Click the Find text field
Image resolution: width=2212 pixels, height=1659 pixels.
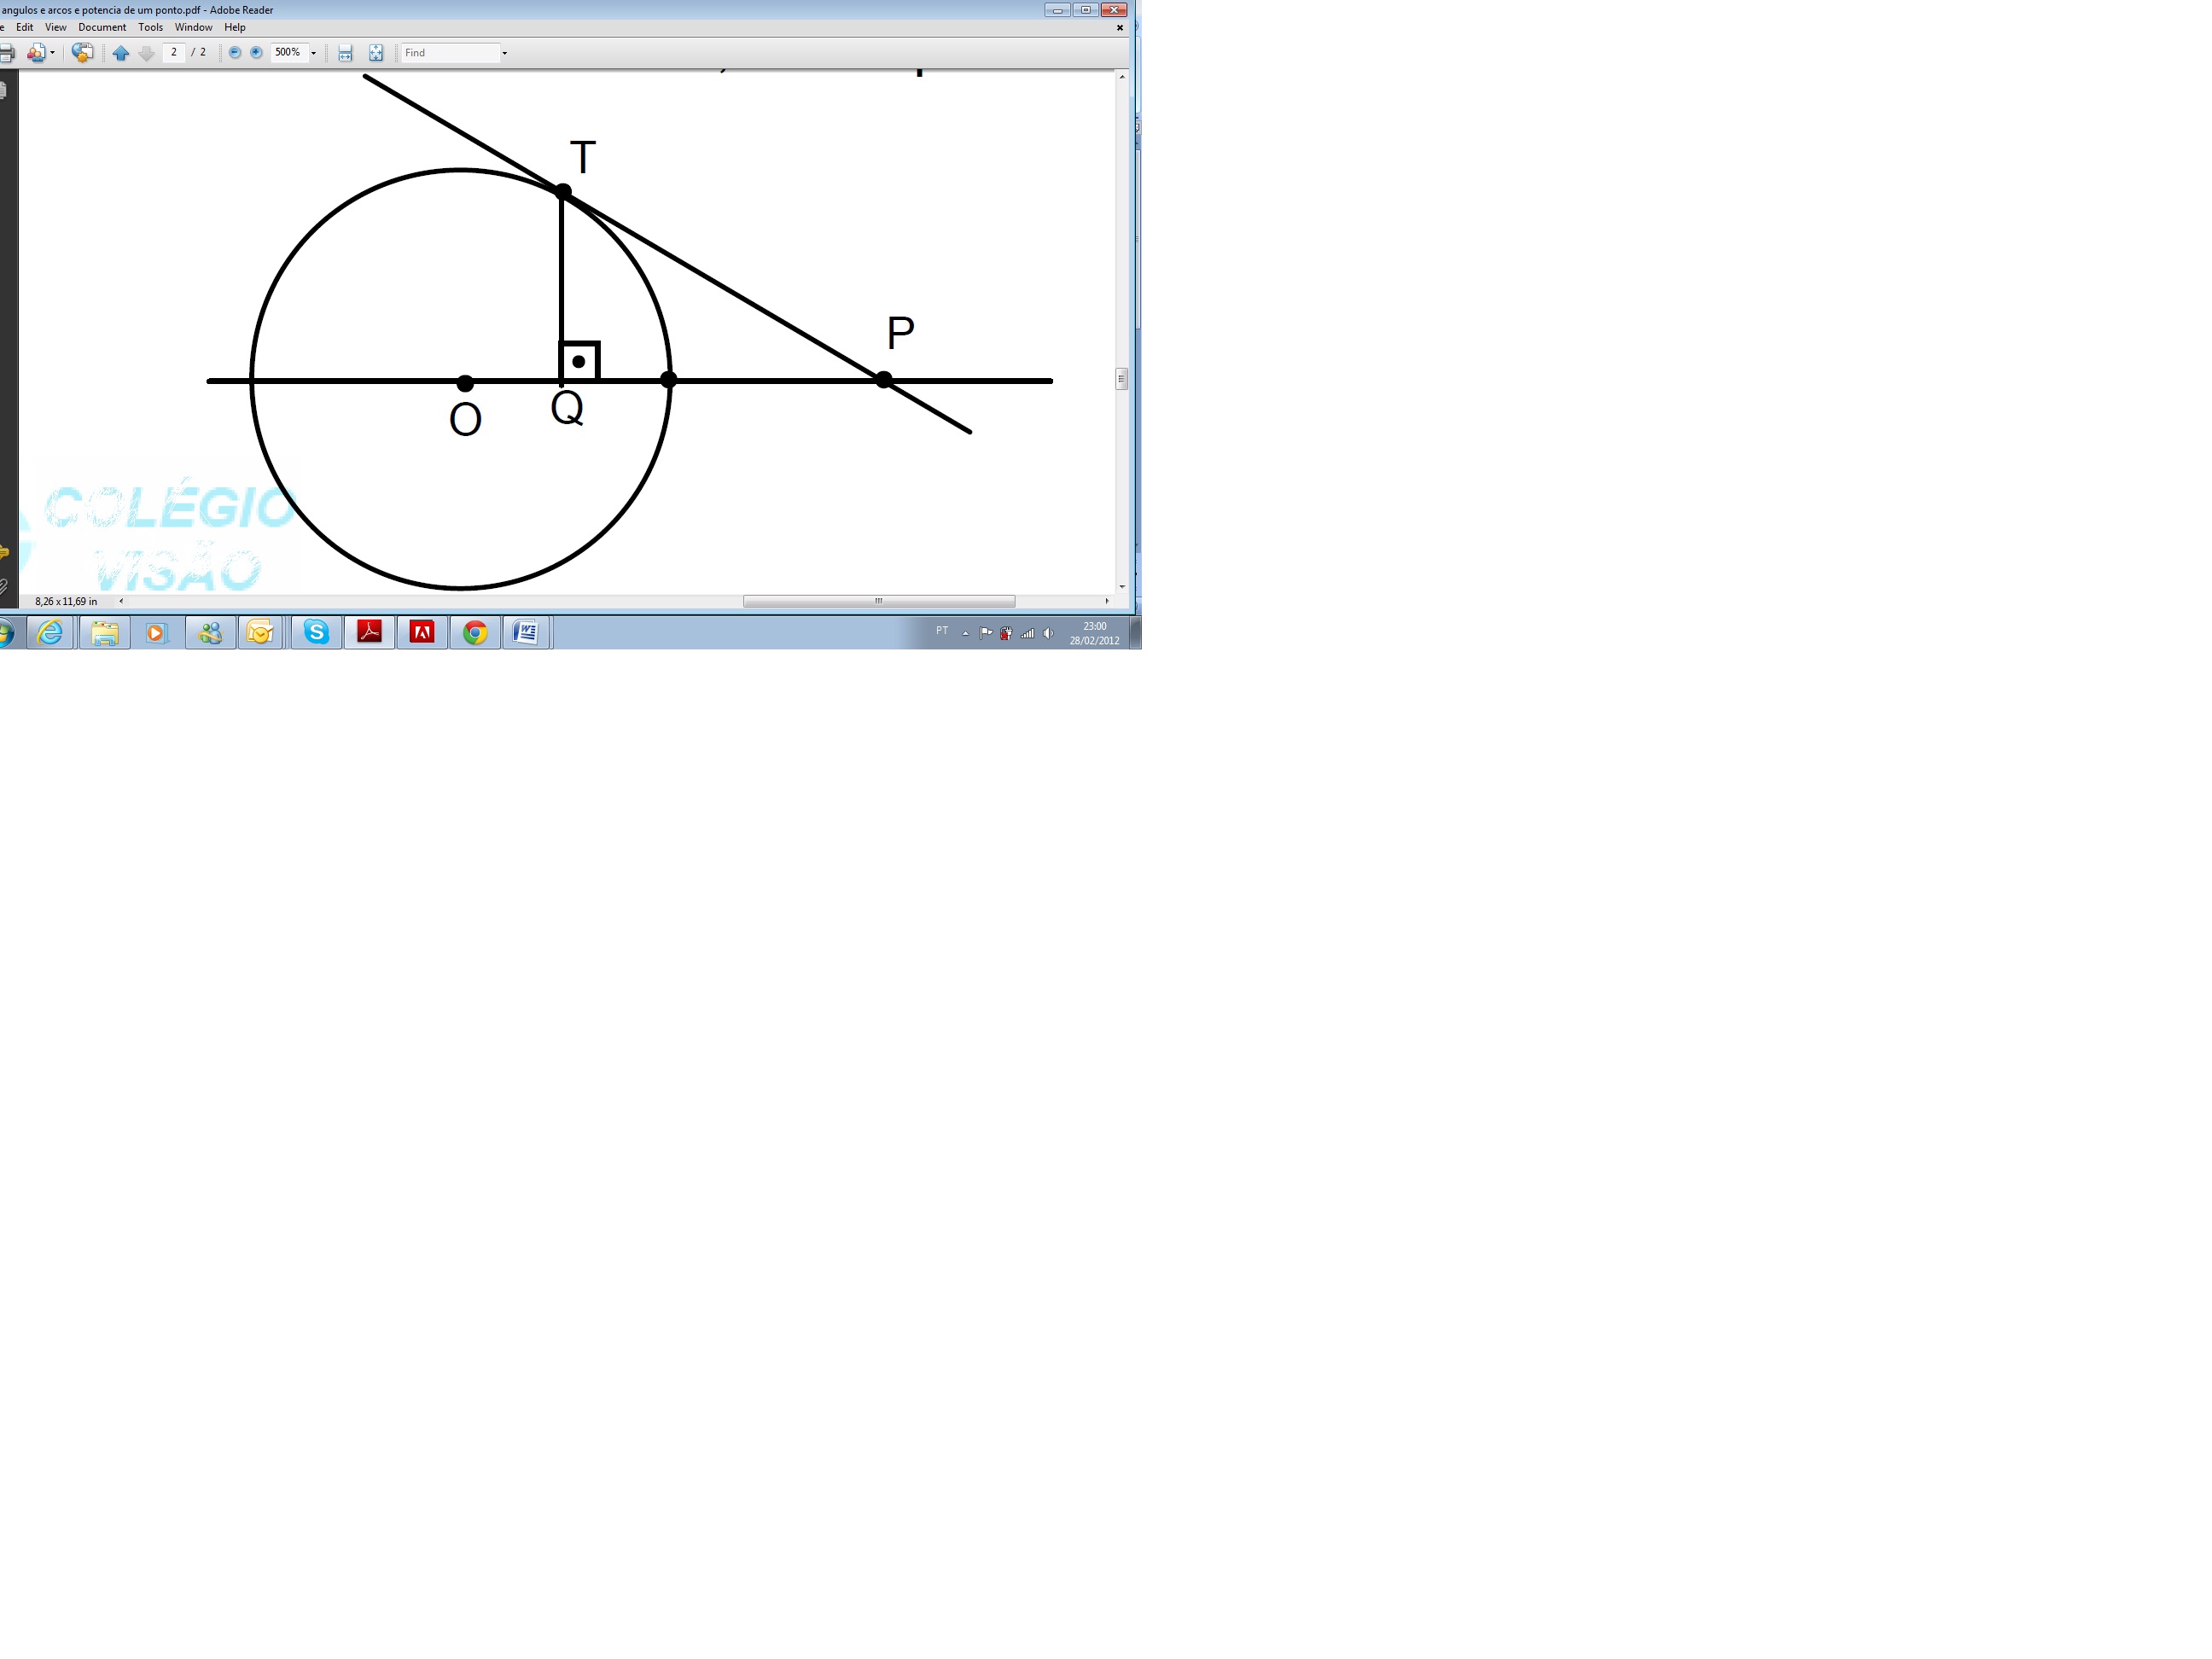[x=449, y=53]
